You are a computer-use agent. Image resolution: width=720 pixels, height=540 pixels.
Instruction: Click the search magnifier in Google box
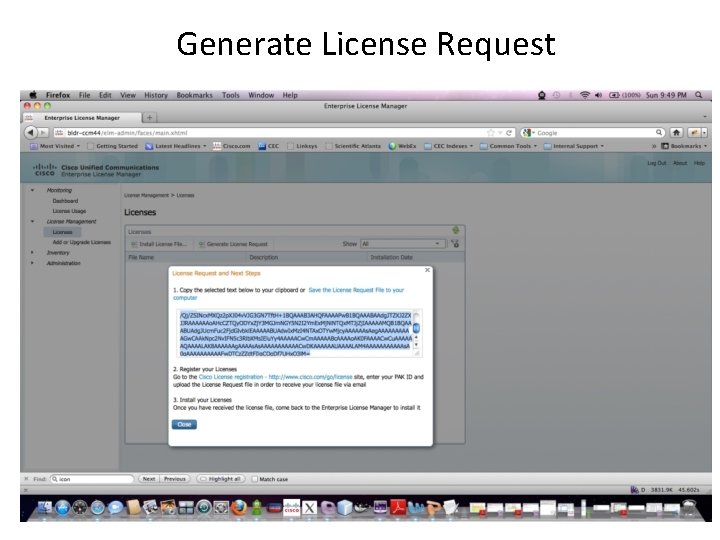point(659,132)
